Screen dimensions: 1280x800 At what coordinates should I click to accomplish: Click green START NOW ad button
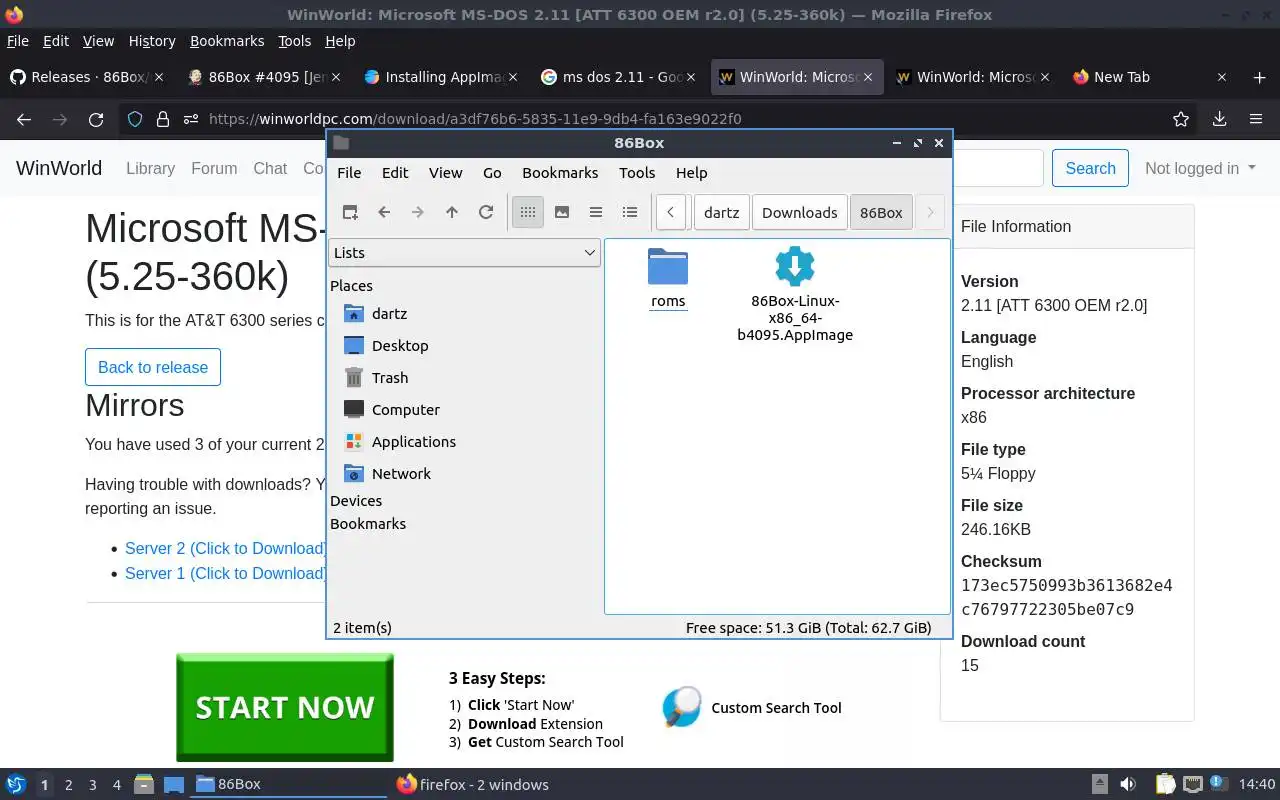(285, 707)
